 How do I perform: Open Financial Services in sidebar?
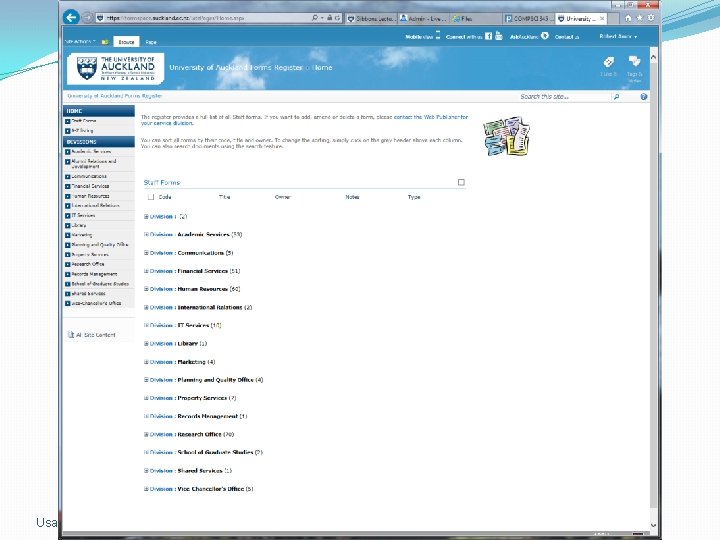[90, 186]
